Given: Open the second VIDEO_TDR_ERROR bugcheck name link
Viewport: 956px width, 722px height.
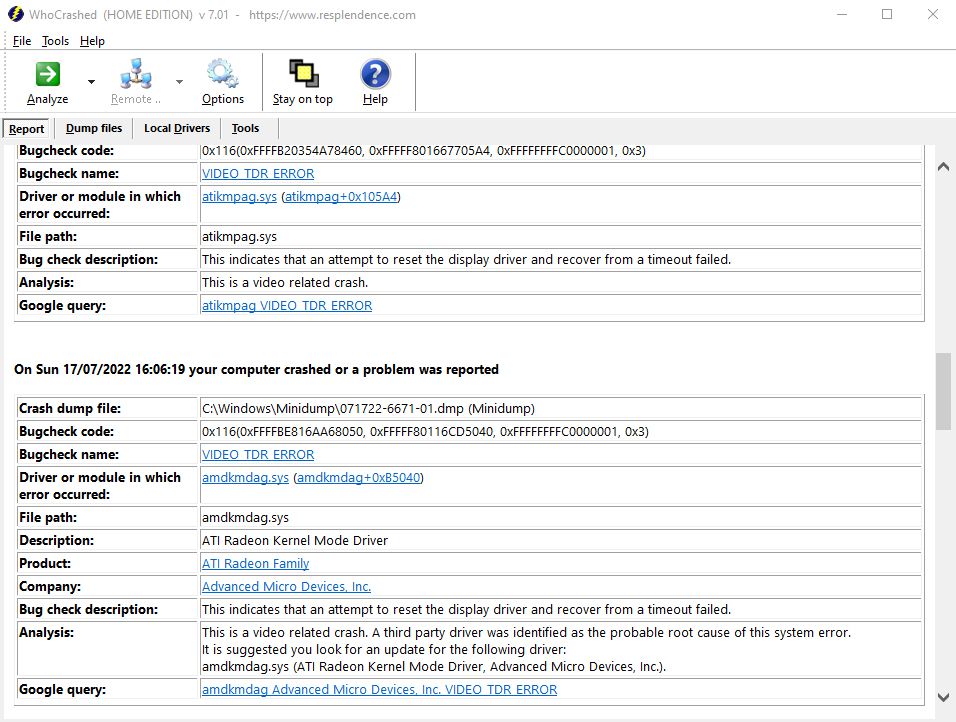Looking at the screenshot, I should (x=258, y=455).
